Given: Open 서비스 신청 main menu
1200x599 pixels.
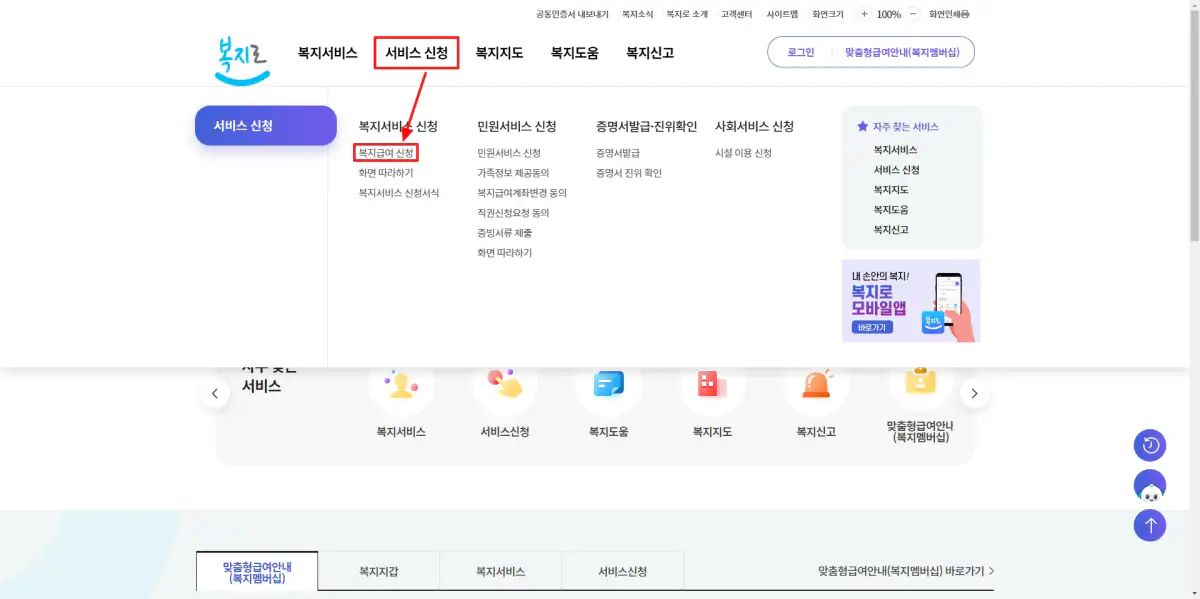Looking at the screenshot, I should point(416,53).
